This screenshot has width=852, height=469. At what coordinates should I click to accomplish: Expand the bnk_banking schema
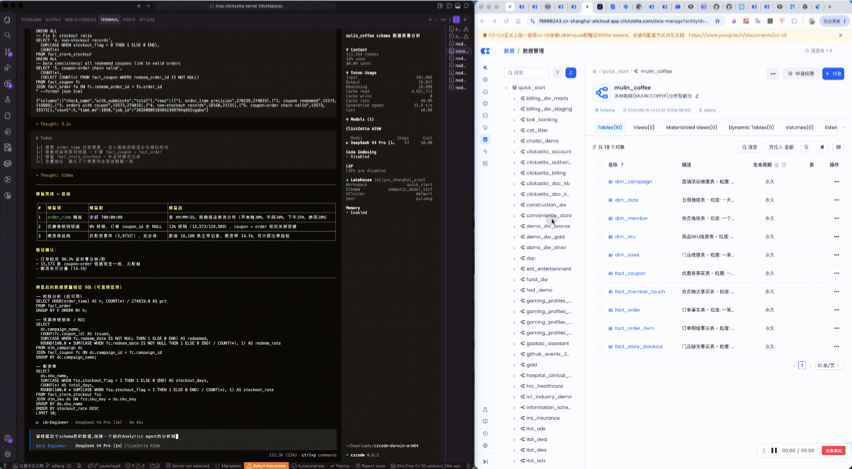pos(515,120)
